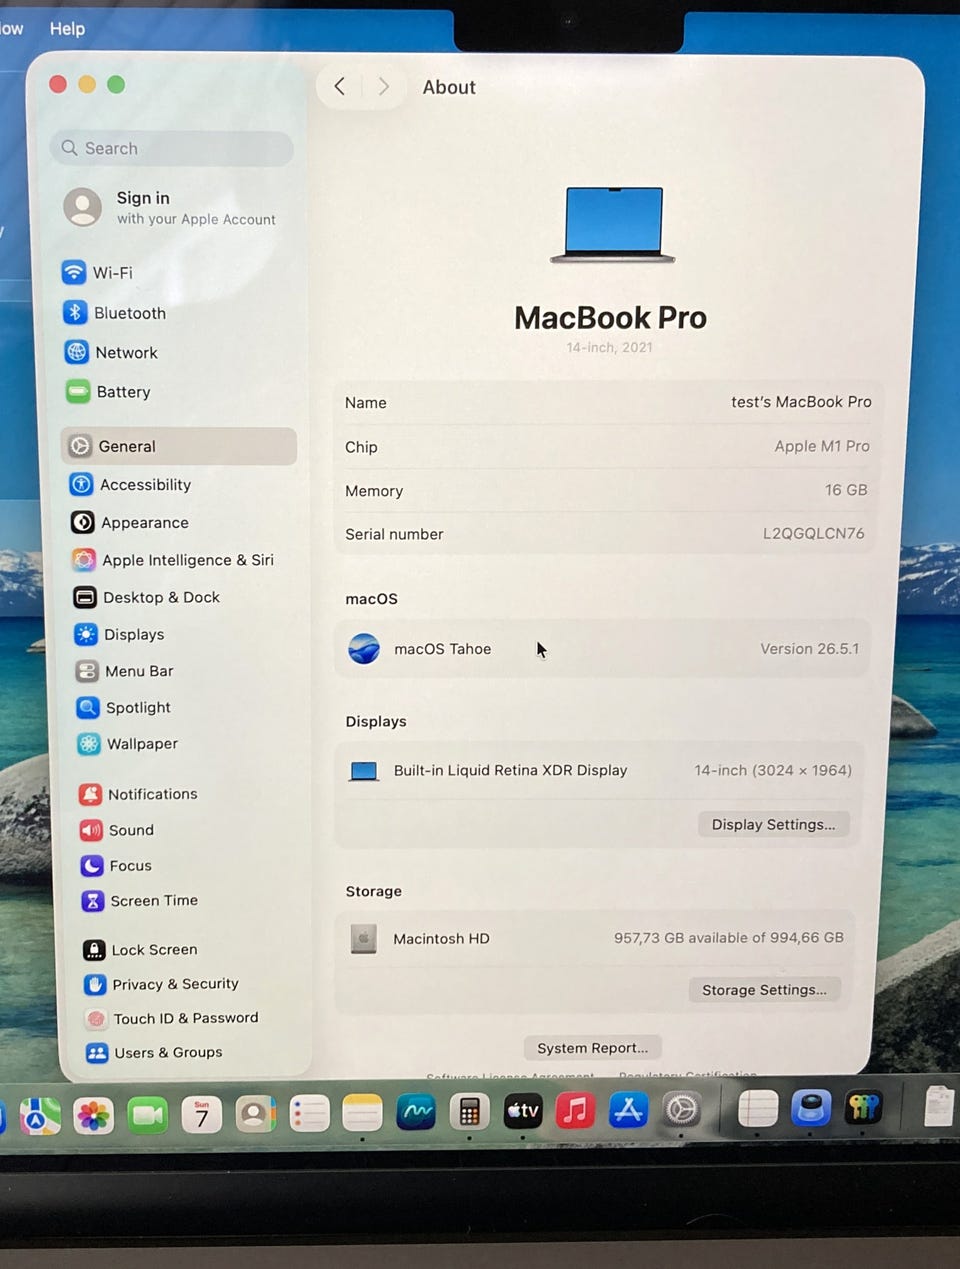Open FaceTime from the Dock
Image resolution: width=960 pixels, height=1269 pixels.
[148, 1114]
